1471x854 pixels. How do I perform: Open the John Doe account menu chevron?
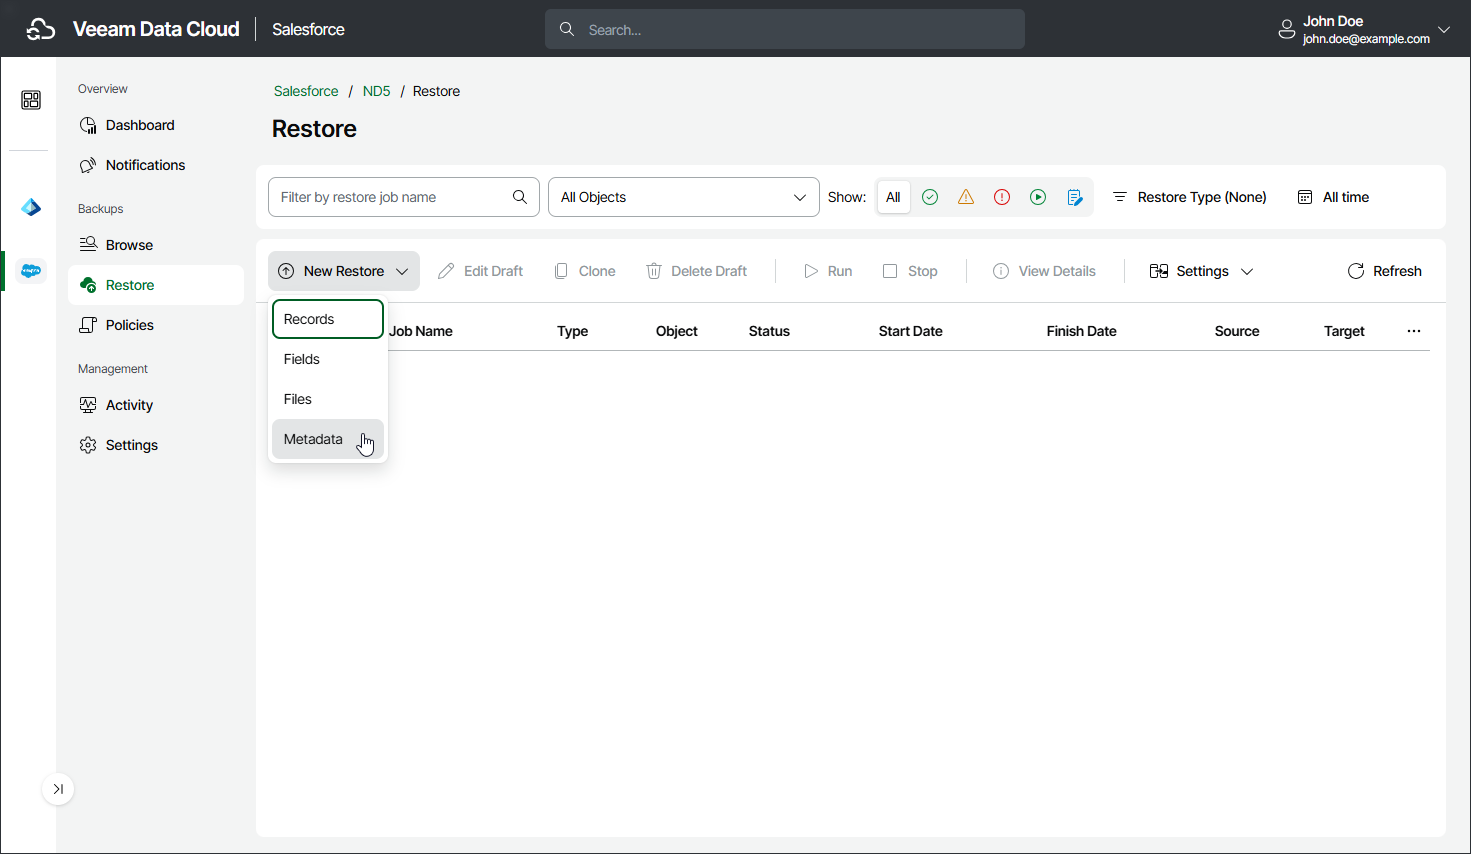point(1444,29)
